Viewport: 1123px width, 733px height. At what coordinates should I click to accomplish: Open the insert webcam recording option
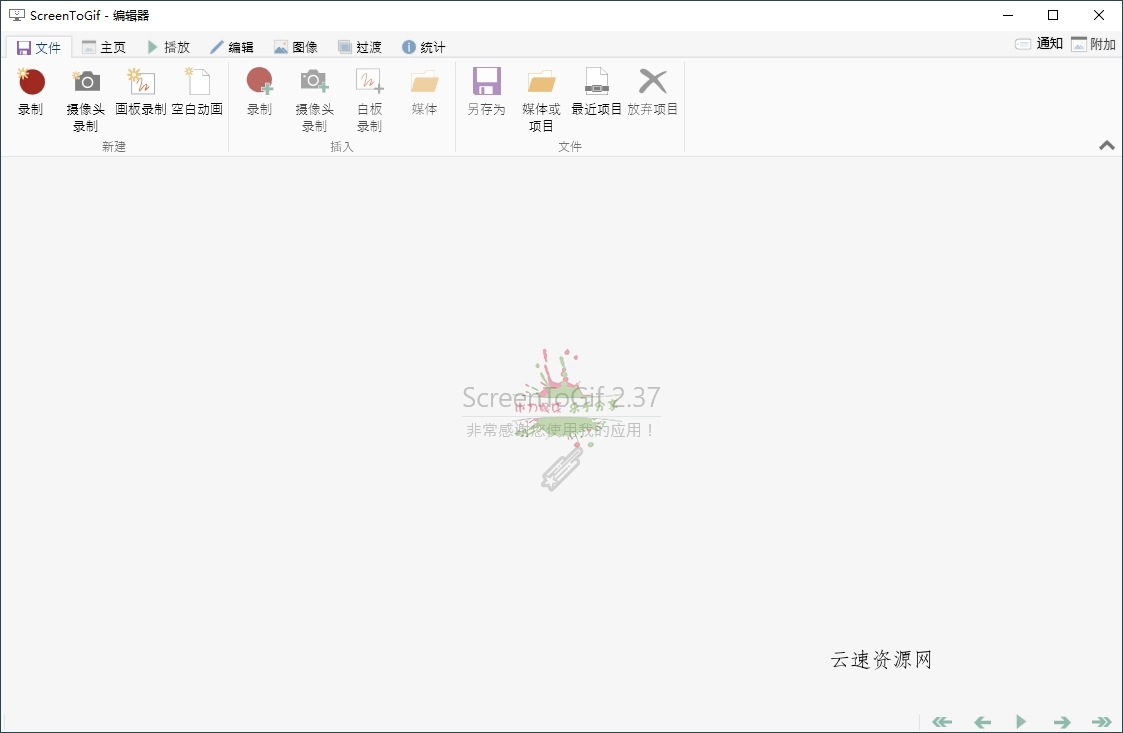coord(313,100)
